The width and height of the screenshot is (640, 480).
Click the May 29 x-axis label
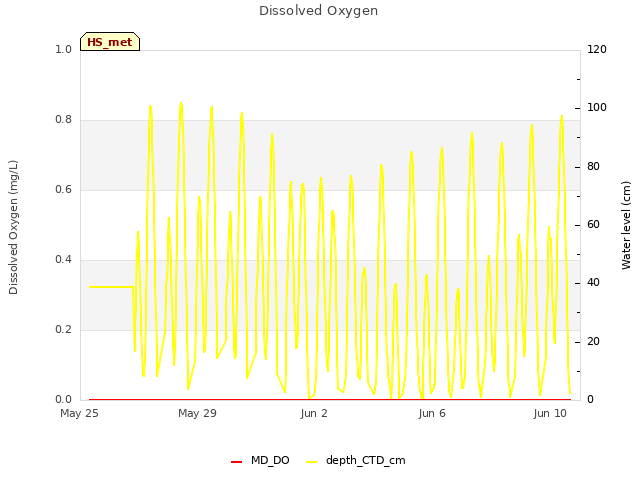(x=197, y=413)
